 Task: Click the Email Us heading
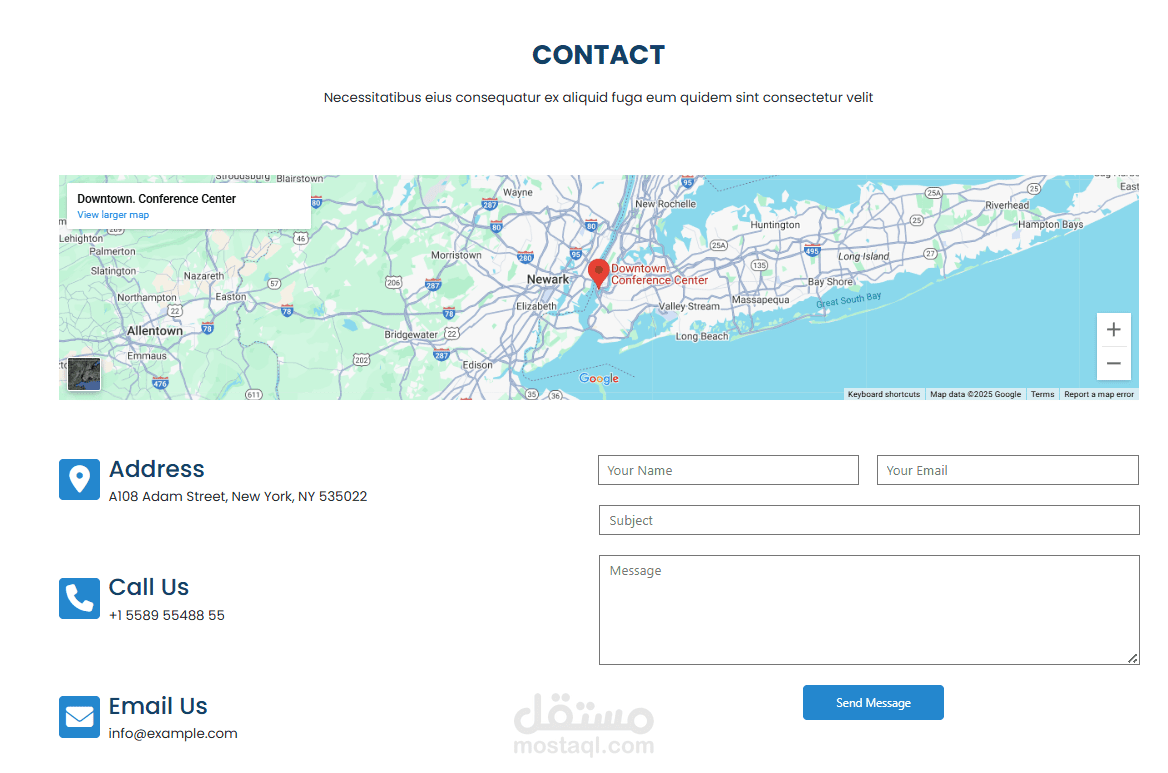click(x=158, y=705)
